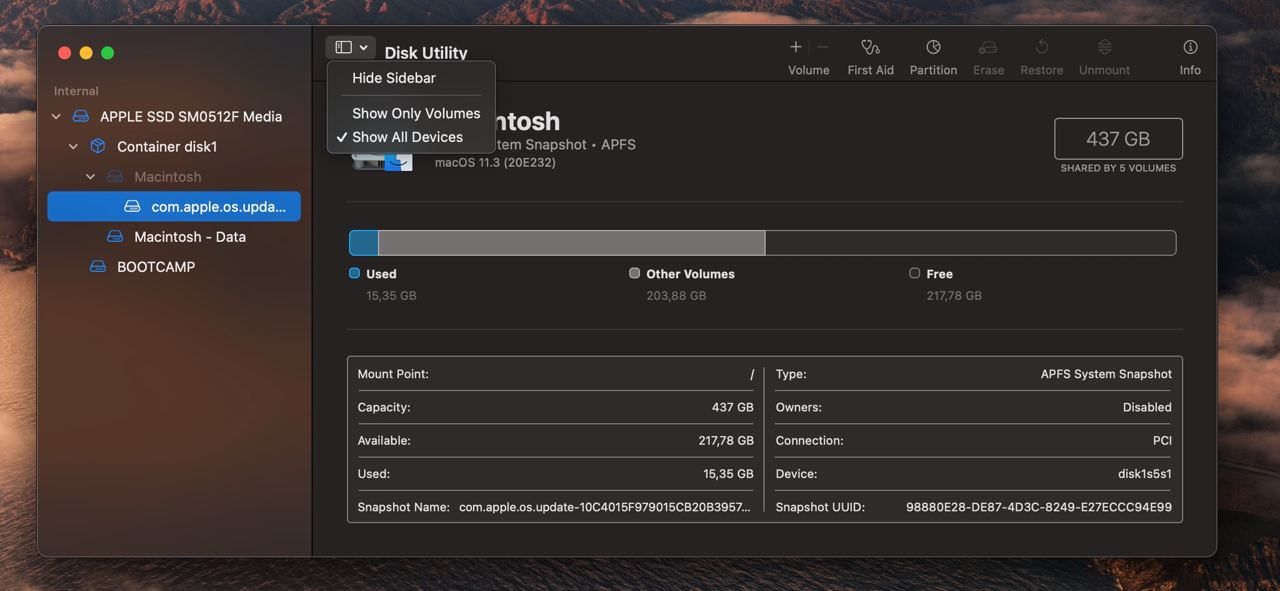Click the 437 GB capacity box
This screenshot has width=1280, height=591.
pyautogui.click(x=1118, y=139)
